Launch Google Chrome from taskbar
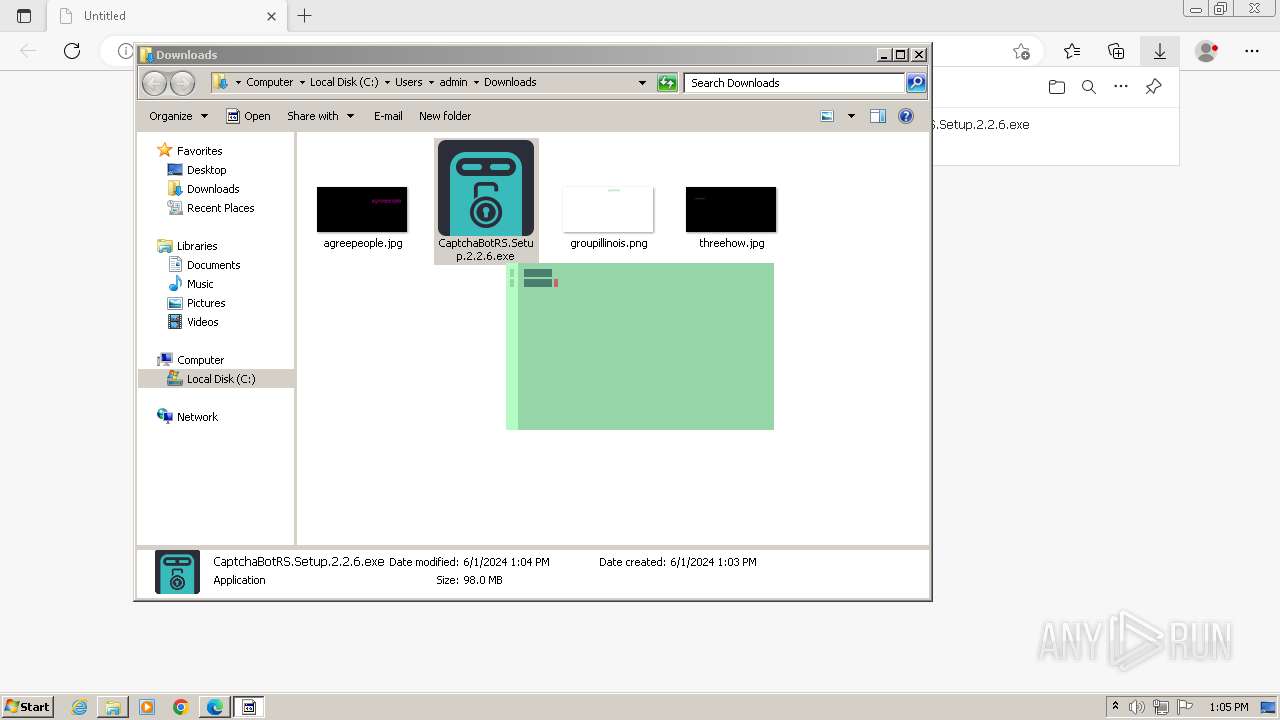Screen dimensions: 1280x720 click(x=181, y=707)
